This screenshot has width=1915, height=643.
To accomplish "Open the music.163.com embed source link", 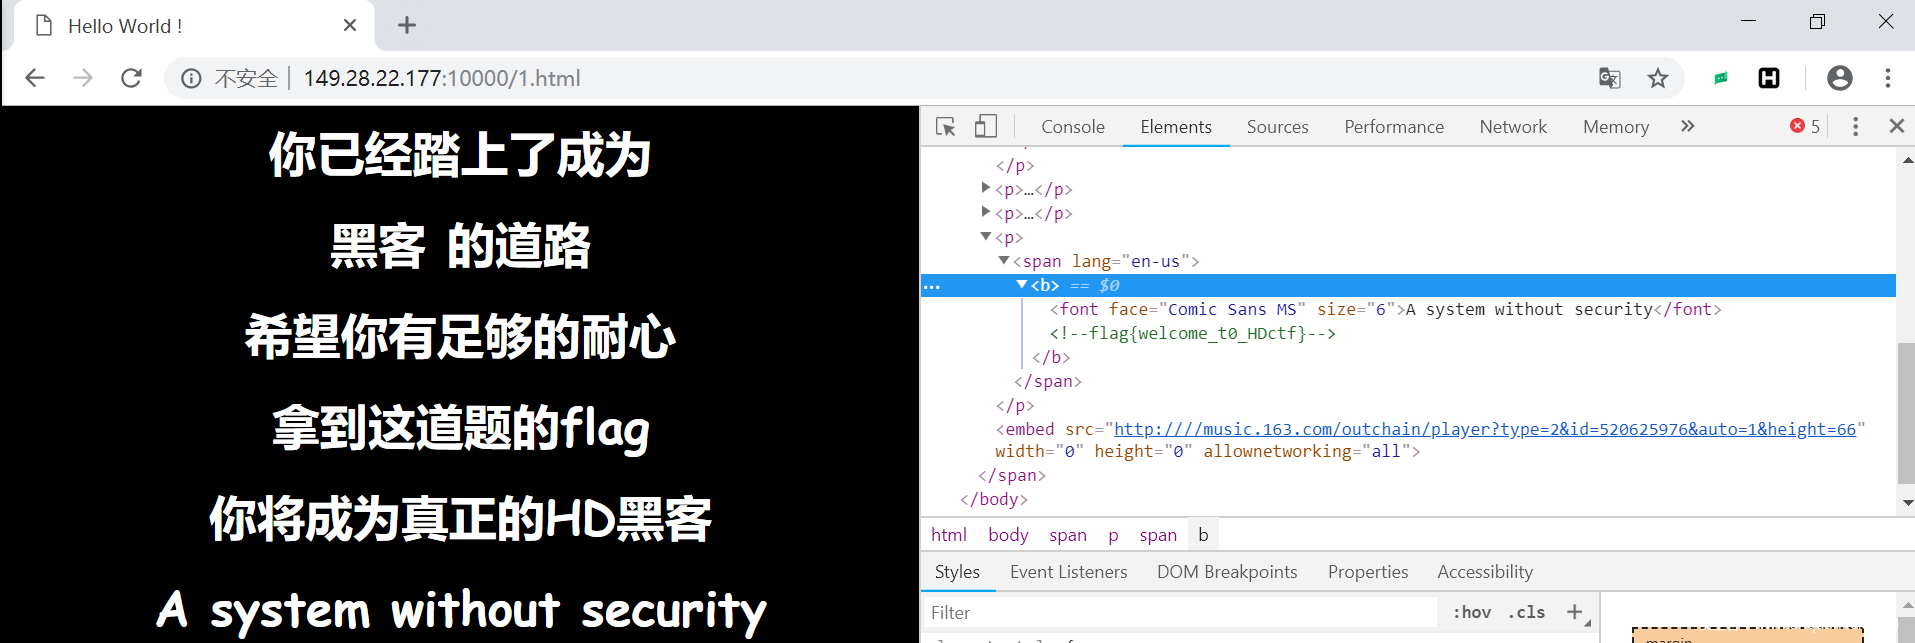I will click(x=1484, y=429).
